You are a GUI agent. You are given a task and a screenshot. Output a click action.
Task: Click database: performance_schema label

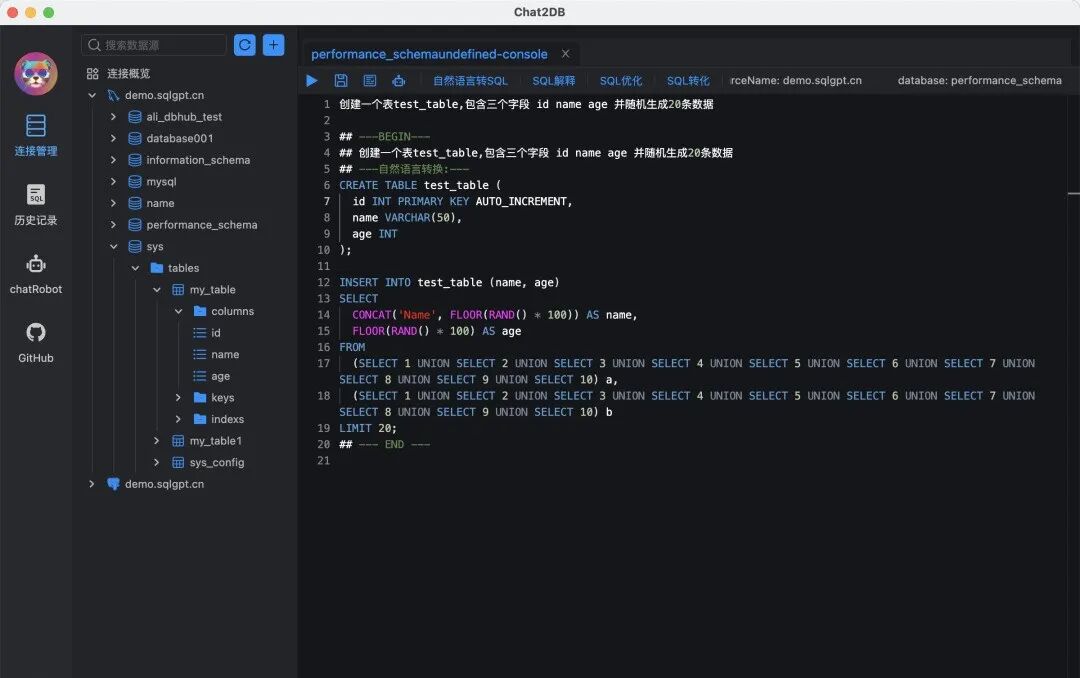tap(979, 81)
